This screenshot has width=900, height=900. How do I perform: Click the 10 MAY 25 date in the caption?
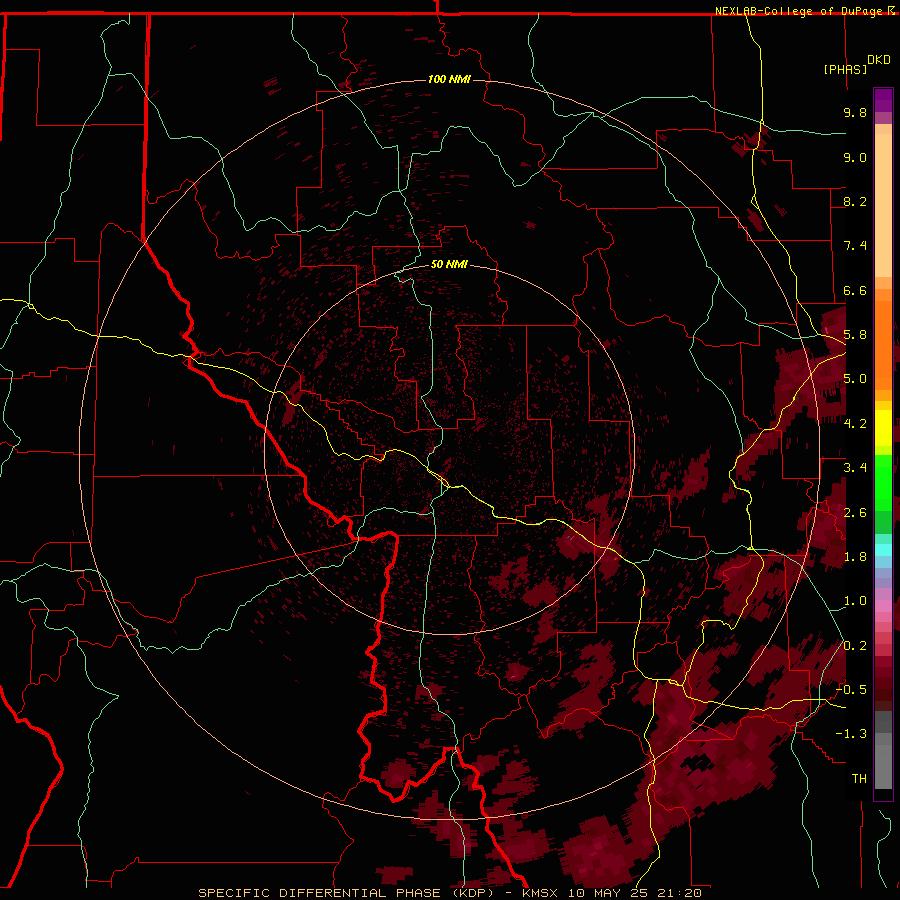point(607,893)
